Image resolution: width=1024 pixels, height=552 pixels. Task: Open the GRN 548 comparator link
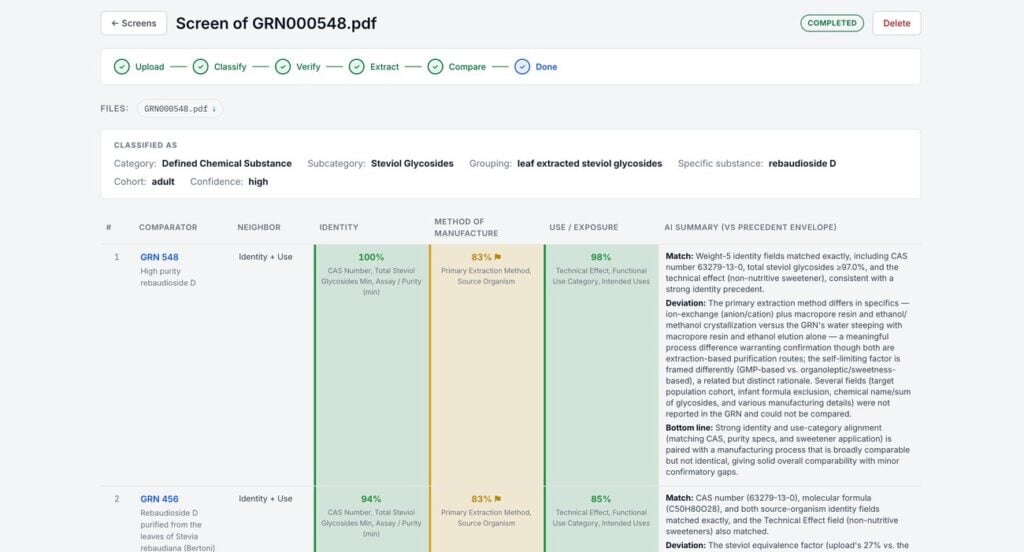(159, 257)
